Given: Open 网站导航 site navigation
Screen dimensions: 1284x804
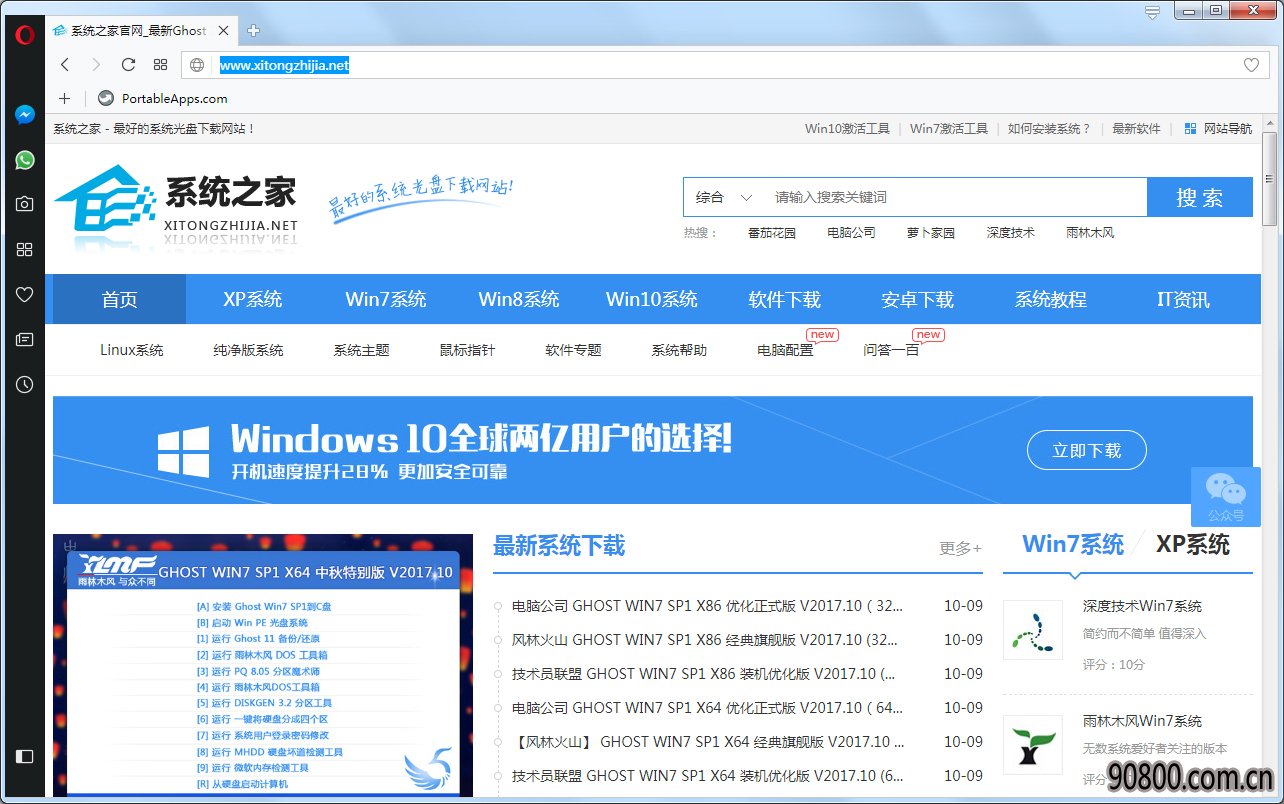Looking at the screenshot, I should pos(1217,128).
